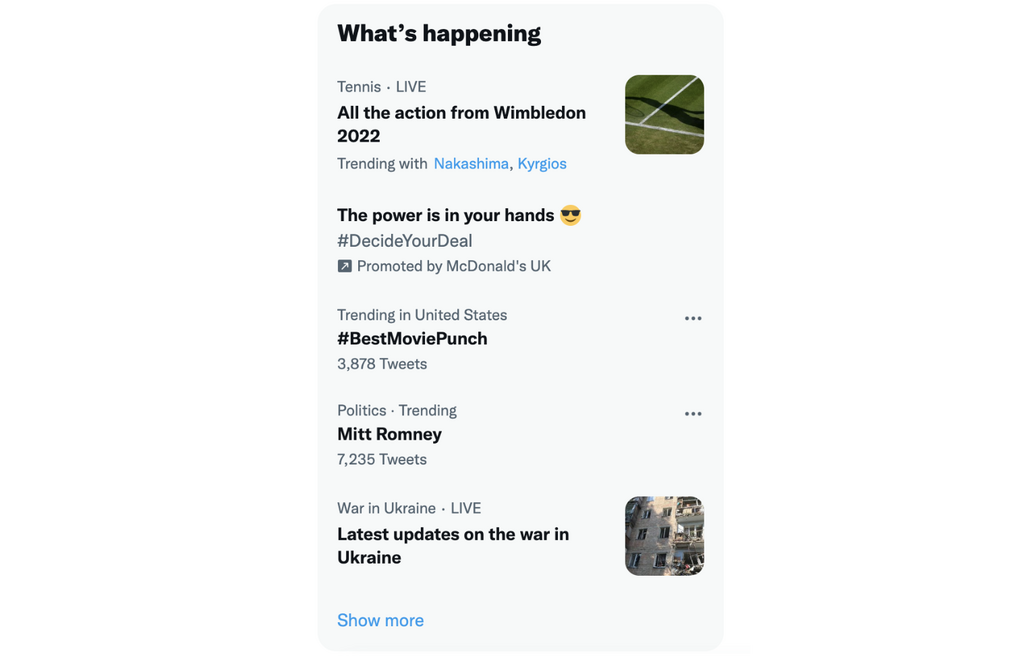Viewport: 1024px width, 662px height.
Task: Open The power is in your hands promo
Action: pos(445,215)
